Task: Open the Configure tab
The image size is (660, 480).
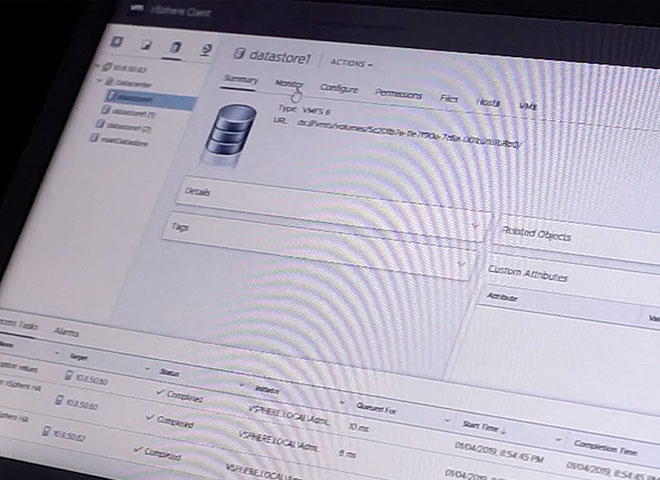Action: (x=339, y=88)
